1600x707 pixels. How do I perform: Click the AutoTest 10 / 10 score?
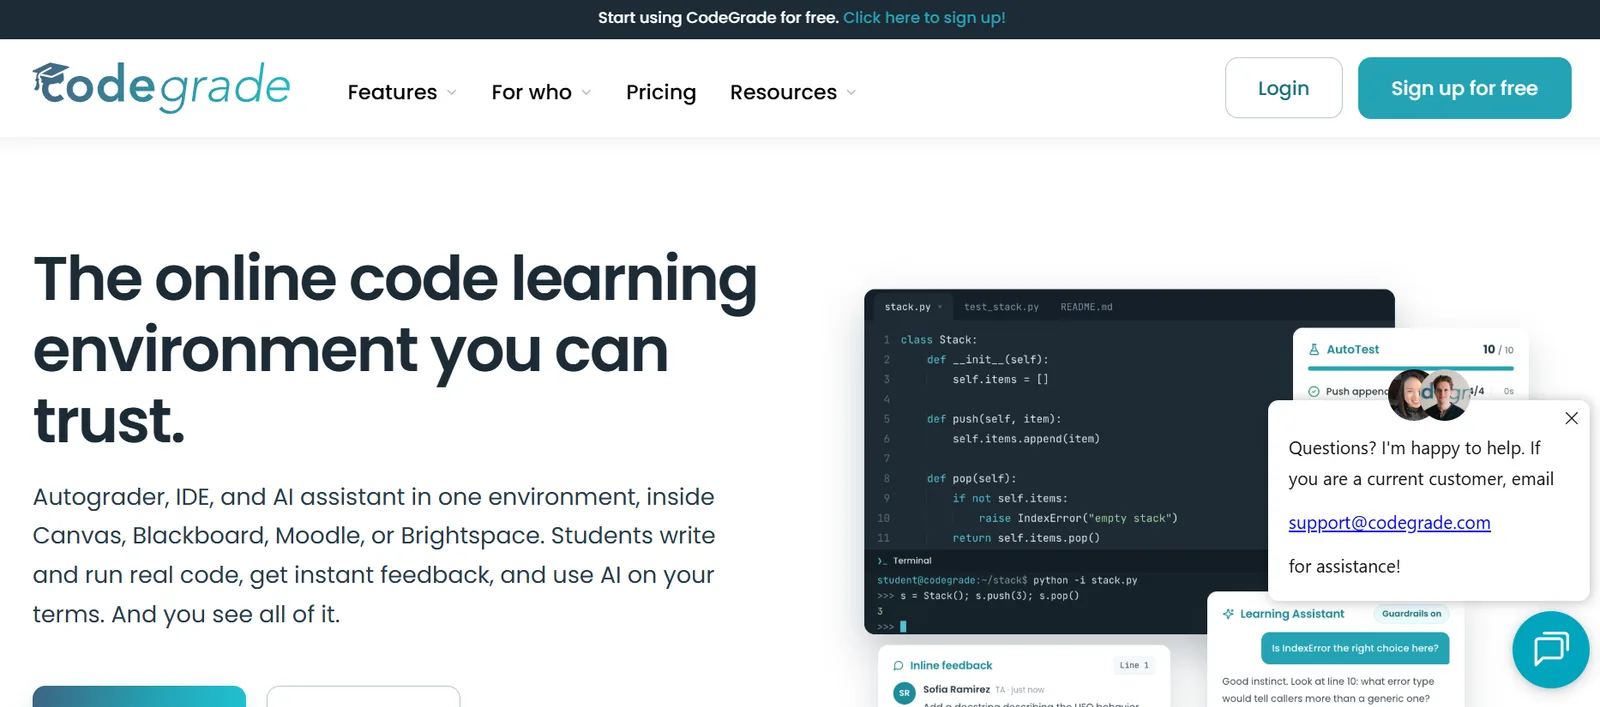[x=1498, y=349]
